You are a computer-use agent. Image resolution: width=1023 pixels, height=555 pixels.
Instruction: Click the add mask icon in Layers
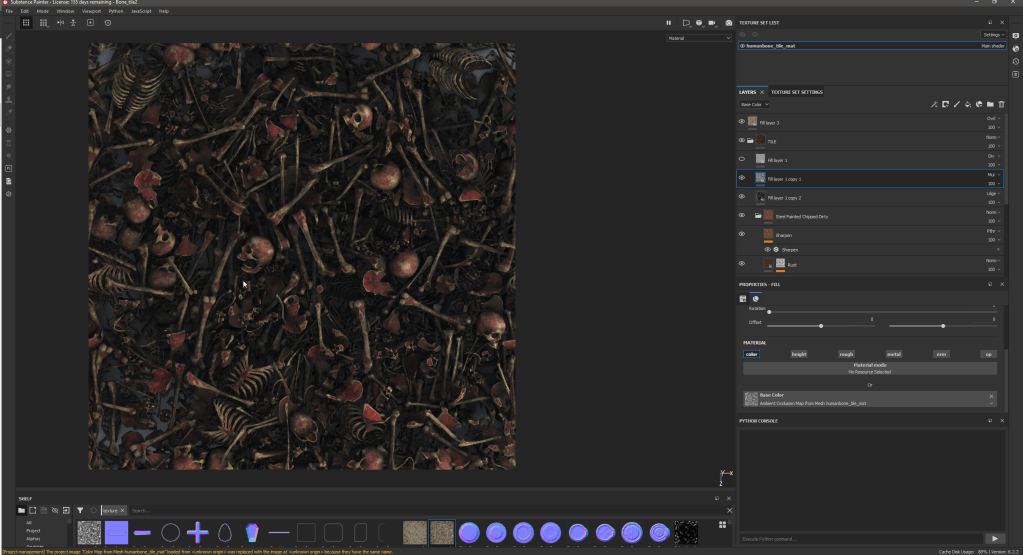coord(945,104)
